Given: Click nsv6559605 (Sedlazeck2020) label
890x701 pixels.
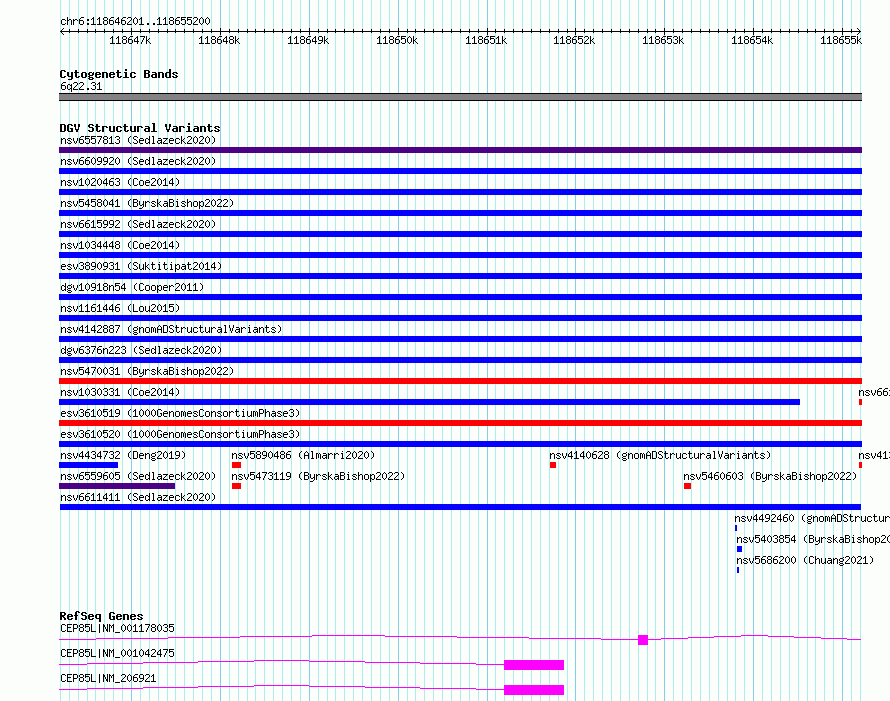Looking at the screenshot, I should [x=138, y=476].
